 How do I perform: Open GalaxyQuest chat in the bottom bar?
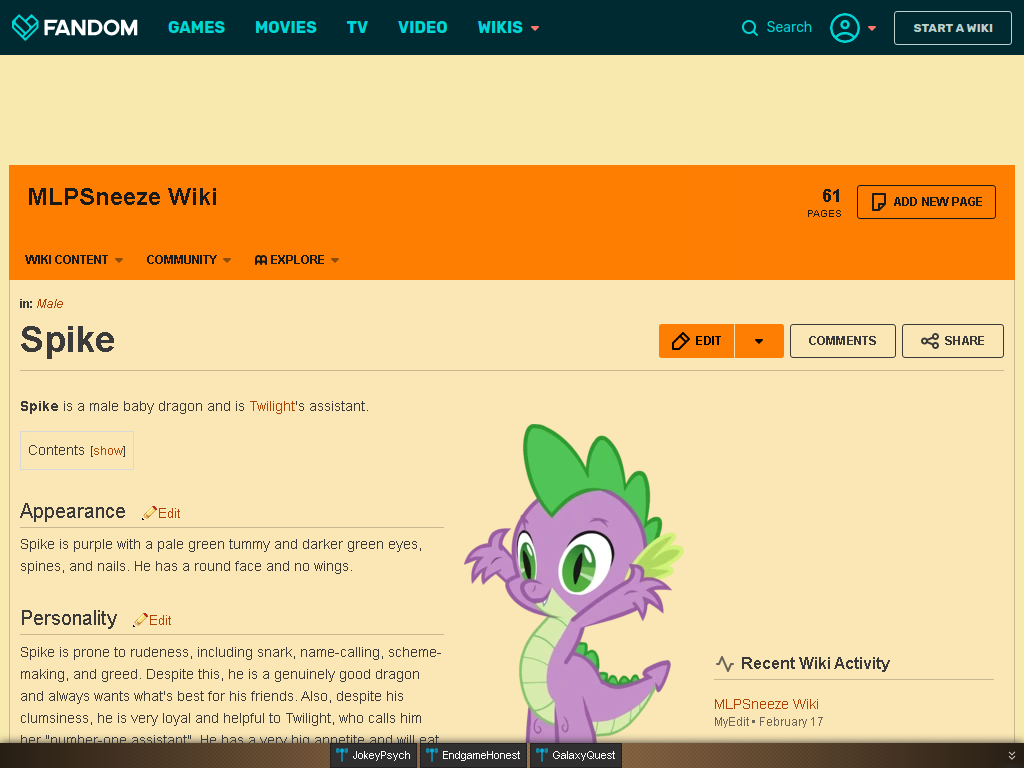click(x=575, y=756)
